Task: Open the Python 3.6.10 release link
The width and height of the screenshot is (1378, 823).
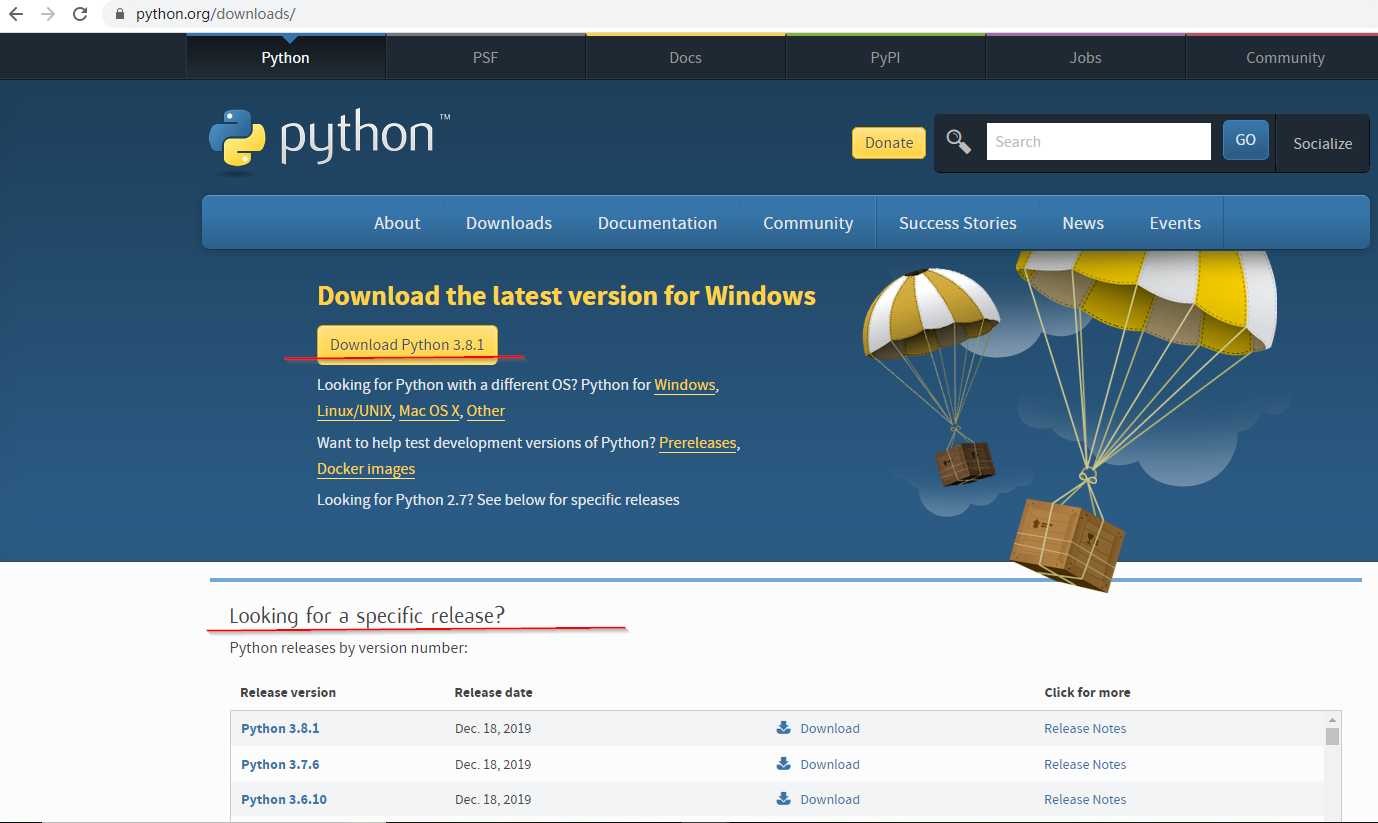Action: (284, 799)
